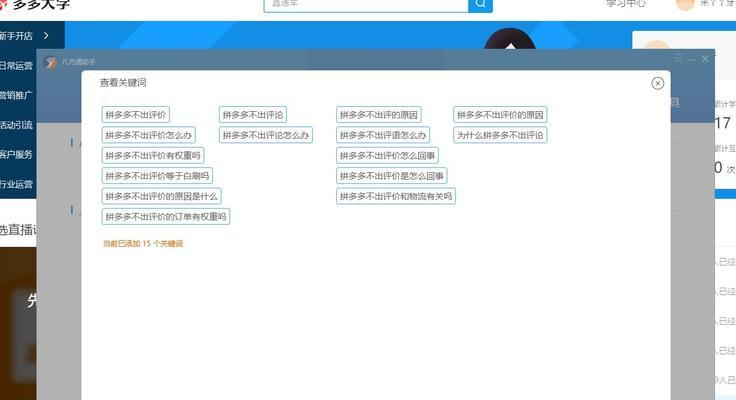This screenshot has height=400, width=736.
Task: Focus the 多多大学 search input field
Action: coord(366,5)
